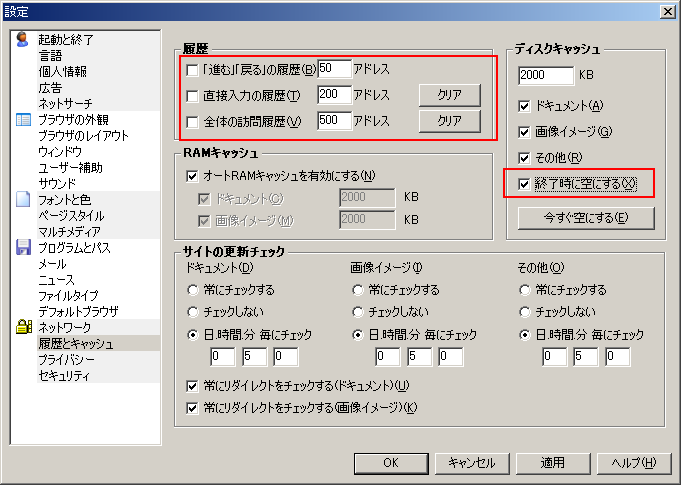Click the ネットワーク padlock icon
This screenshot has height=485, width=681.
coord(24,327)
